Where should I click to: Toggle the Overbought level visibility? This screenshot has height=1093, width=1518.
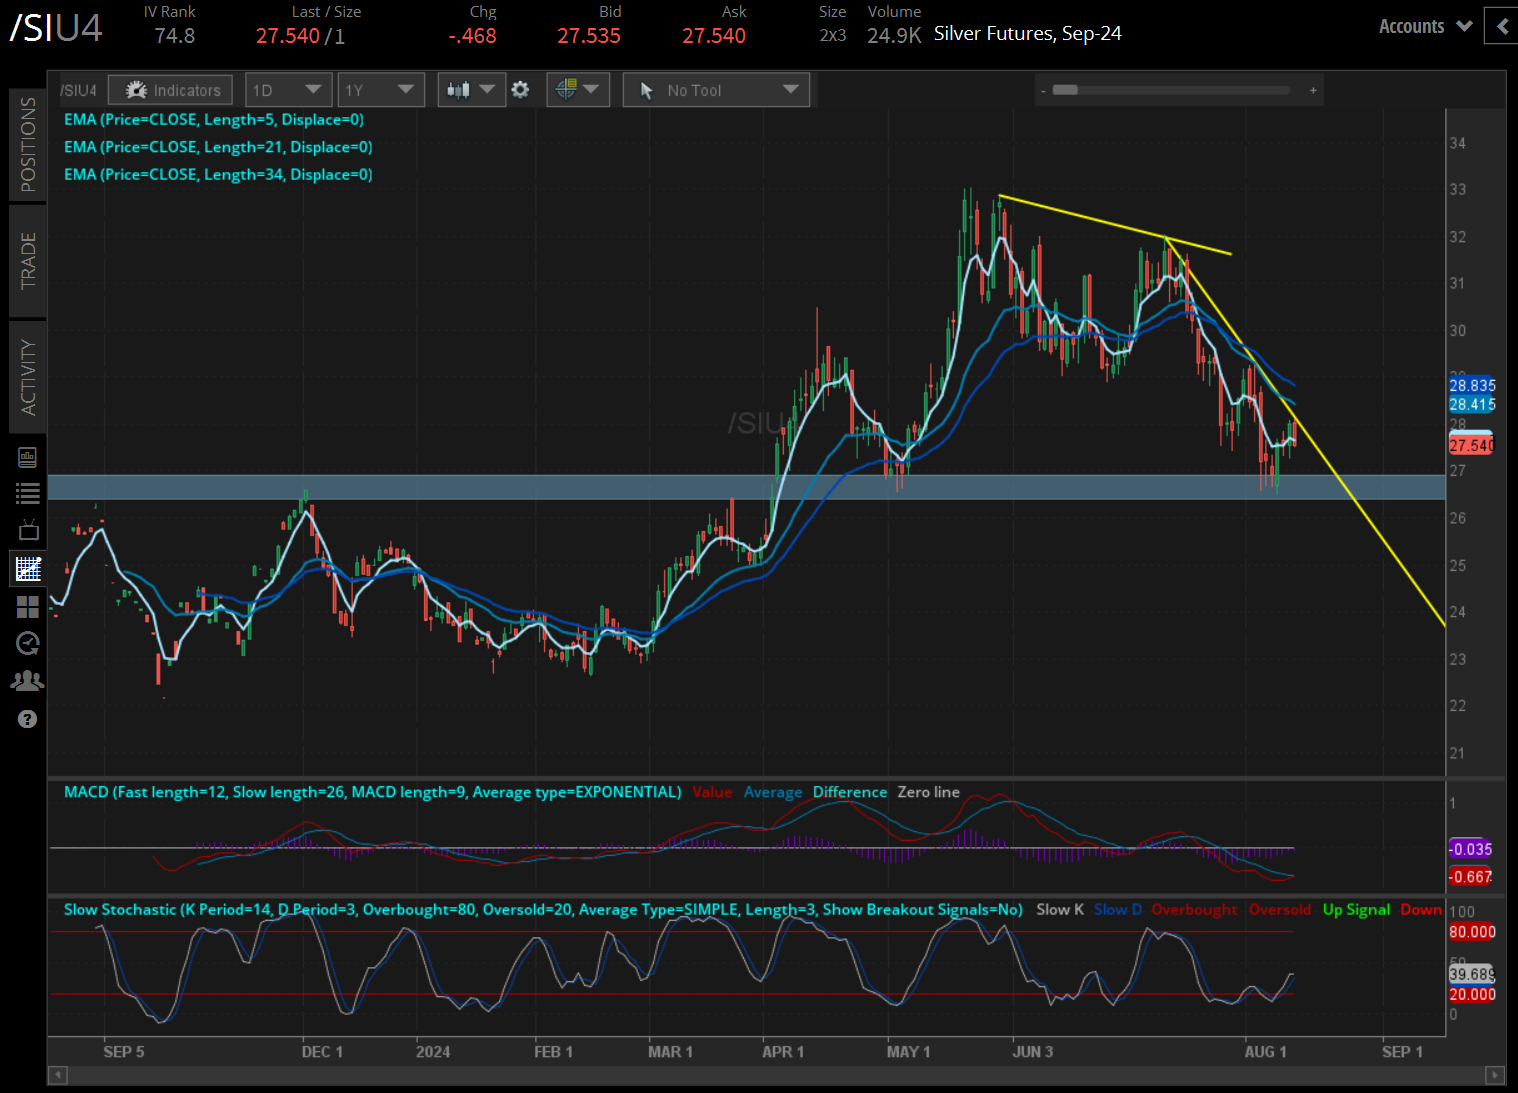[x=1194, y=909]
